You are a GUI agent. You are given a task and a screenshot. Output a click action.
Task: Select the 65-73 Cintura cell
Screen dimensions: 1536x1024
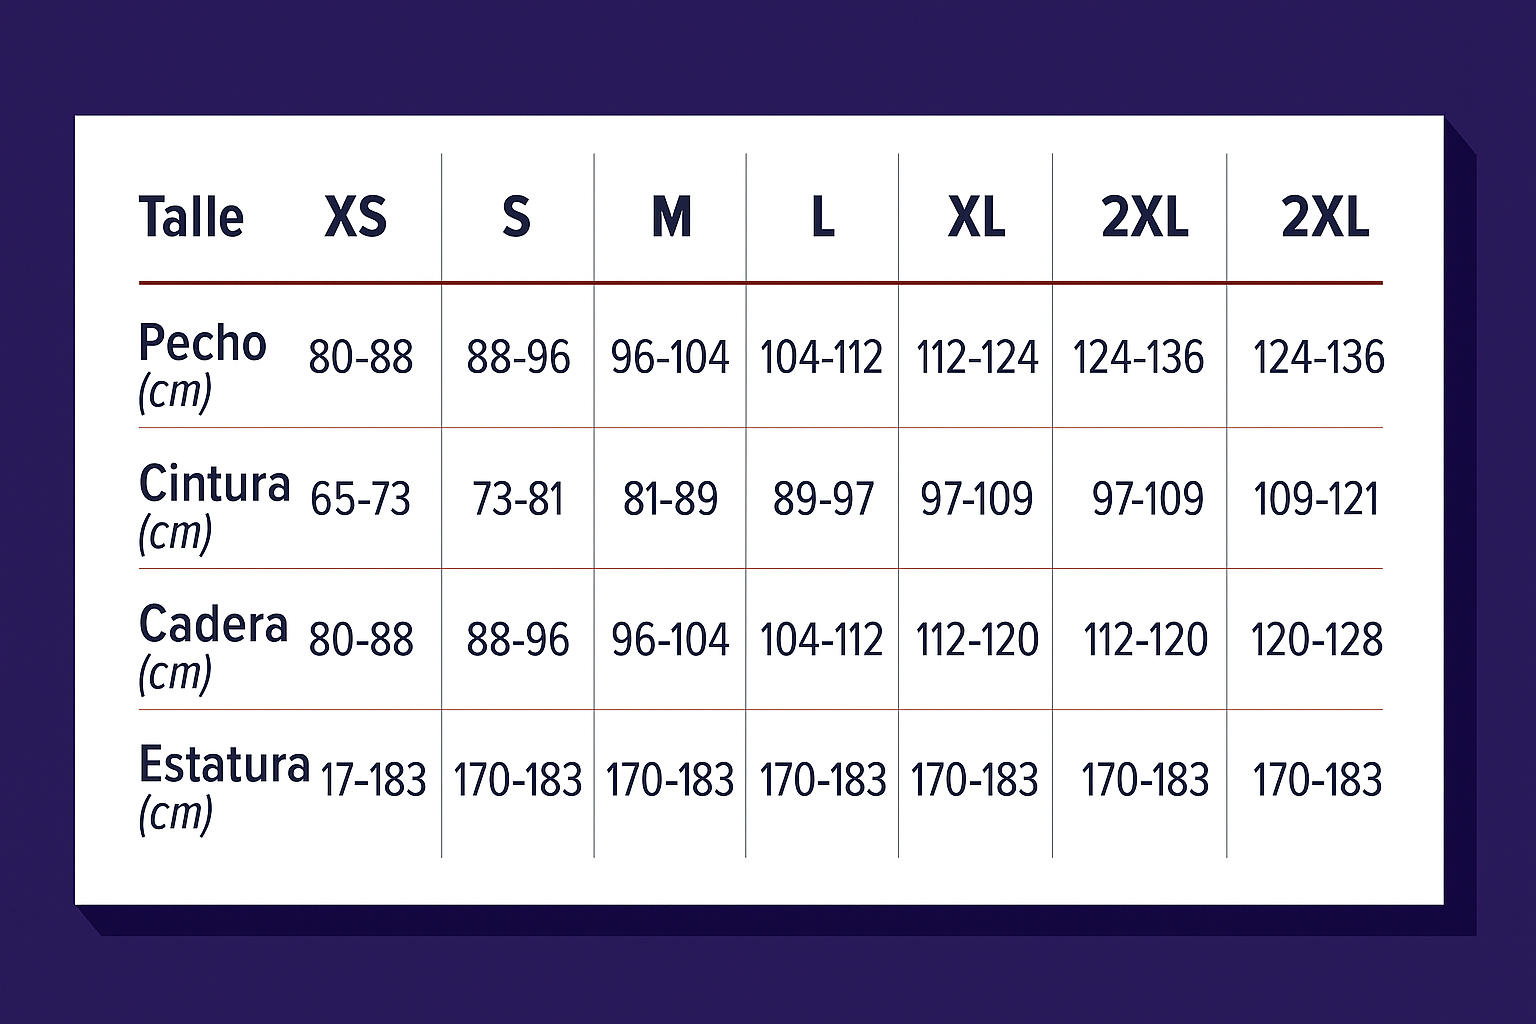pyautogui.click(x=360, y=498)
